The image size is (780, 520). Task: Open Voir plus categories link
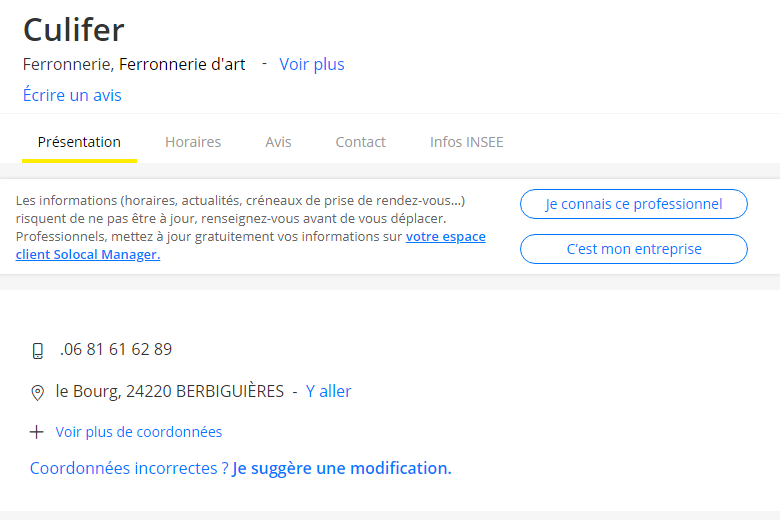[311, 64]
